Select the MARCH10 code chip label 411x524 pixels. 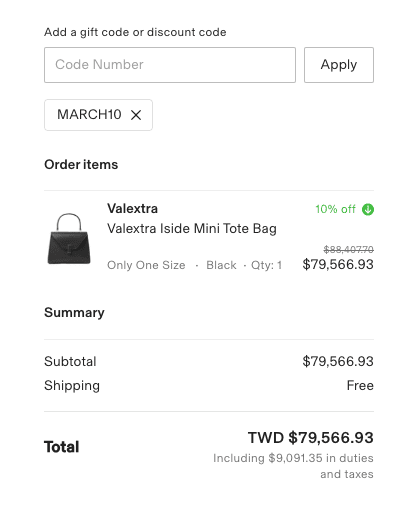point(89,115)
